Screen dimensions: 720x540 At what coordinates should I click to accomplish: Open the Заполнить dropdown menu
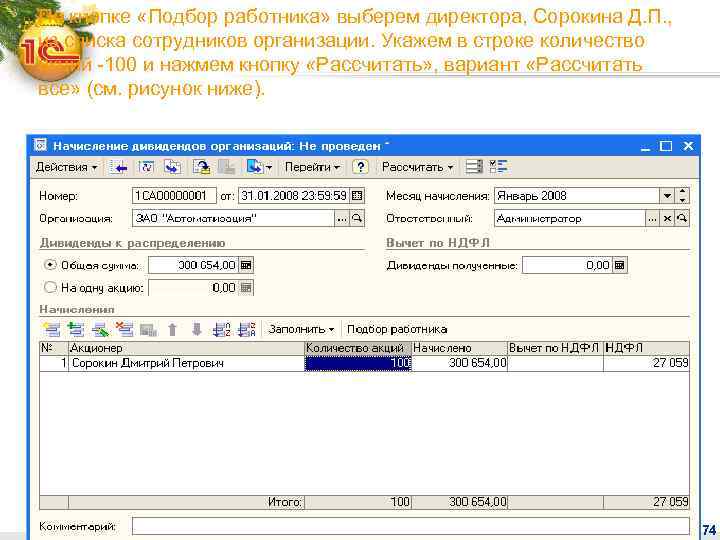click(x=301, y=329)
